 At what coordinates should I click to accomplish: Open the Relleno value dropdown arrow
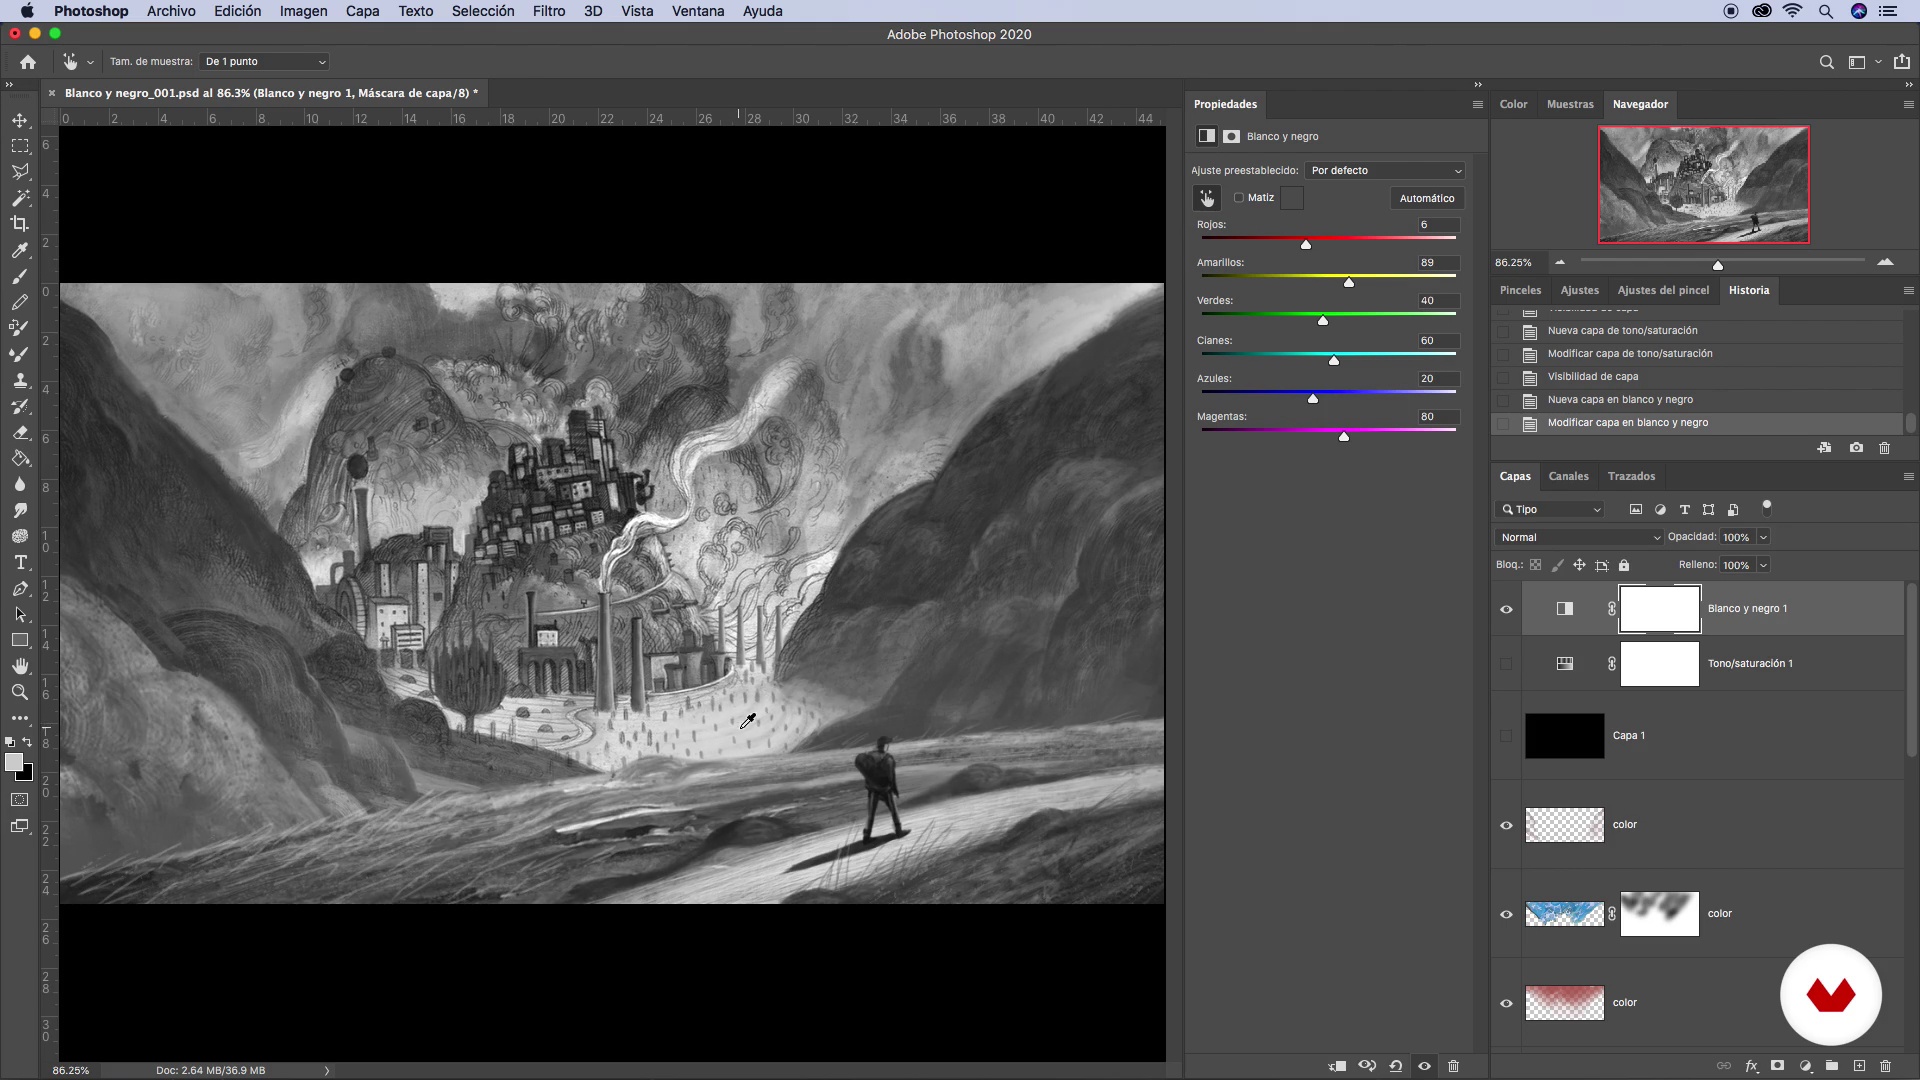click(1763, 566)
